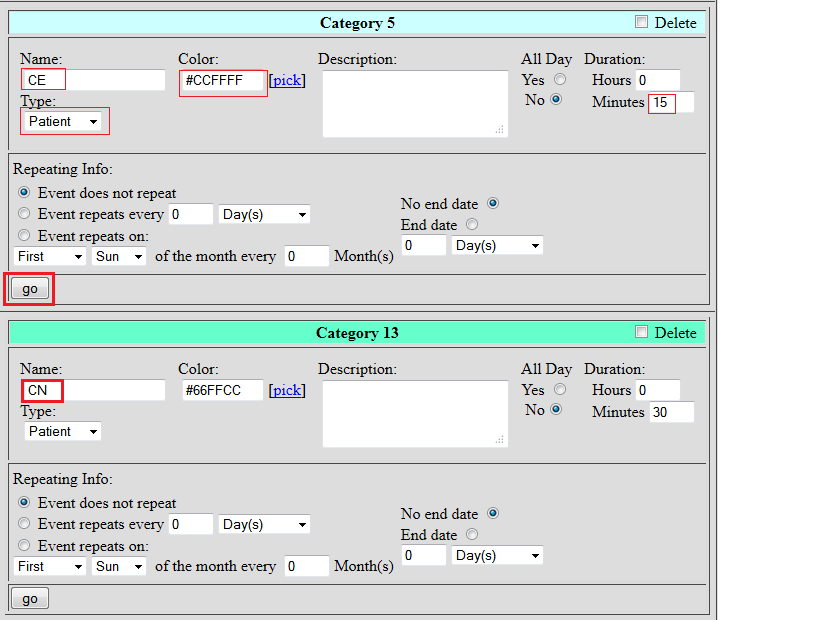Click the pick color link for Category 5
This screenshot has width=819, height=620.
pyautogui.click(x=287, y=80)
